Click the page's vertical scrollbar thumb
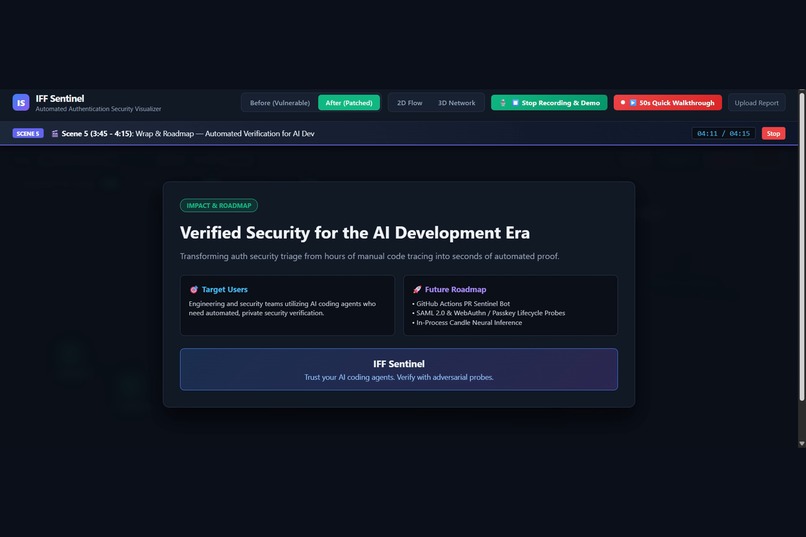This screenshot has width=806, height=537. pyautogui.click(x=802, y=247)
